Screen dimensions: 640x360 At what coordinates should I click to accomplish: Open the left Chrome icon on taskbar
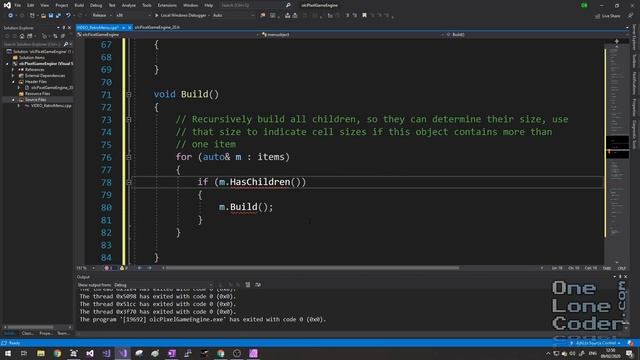(57, 353)
